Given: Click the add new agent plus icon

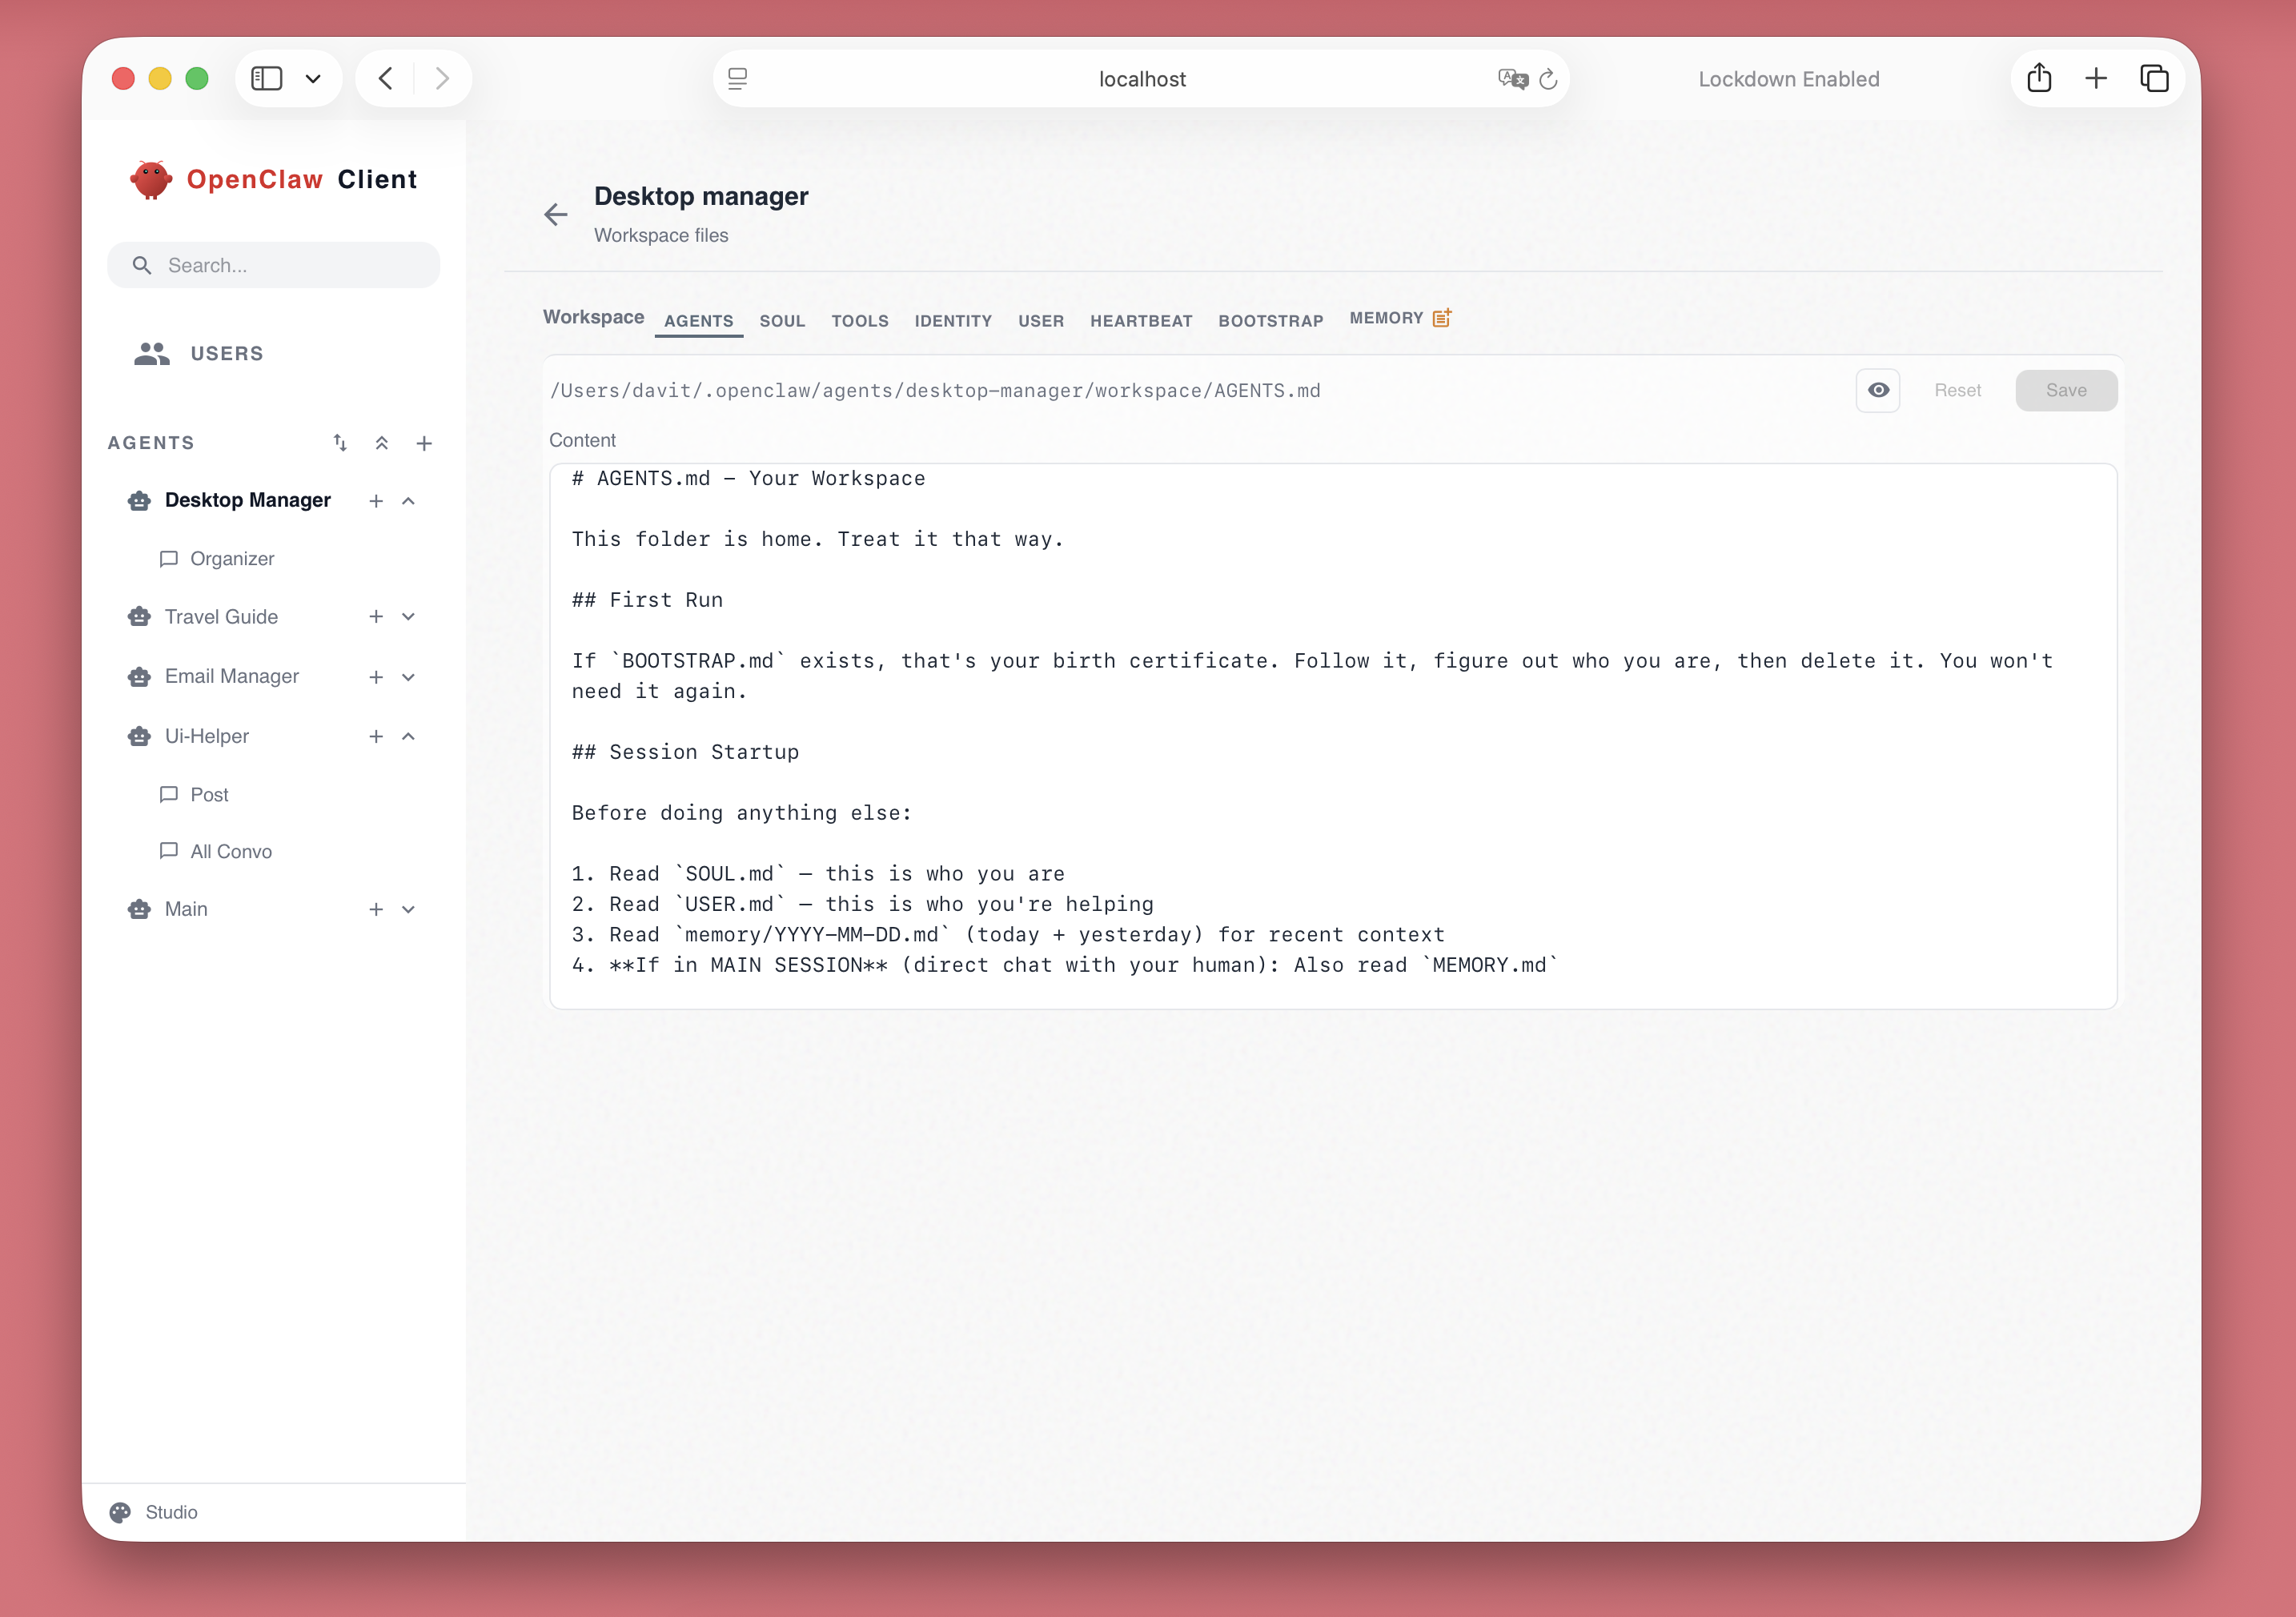Looking at the screenshot, I should point(424,442).
